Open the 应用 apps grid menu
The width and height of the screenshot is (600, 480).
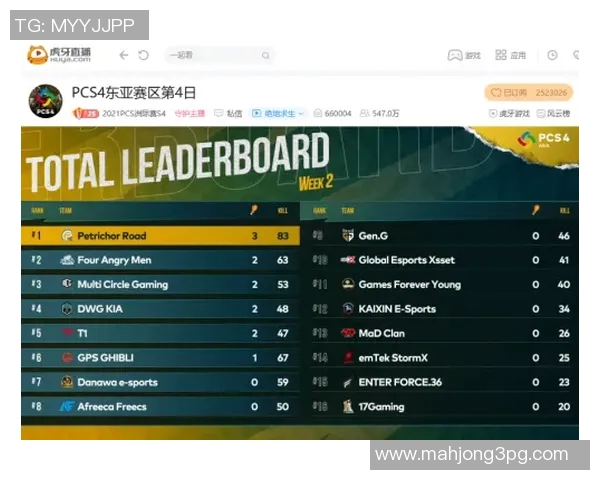tap(509, 55)
